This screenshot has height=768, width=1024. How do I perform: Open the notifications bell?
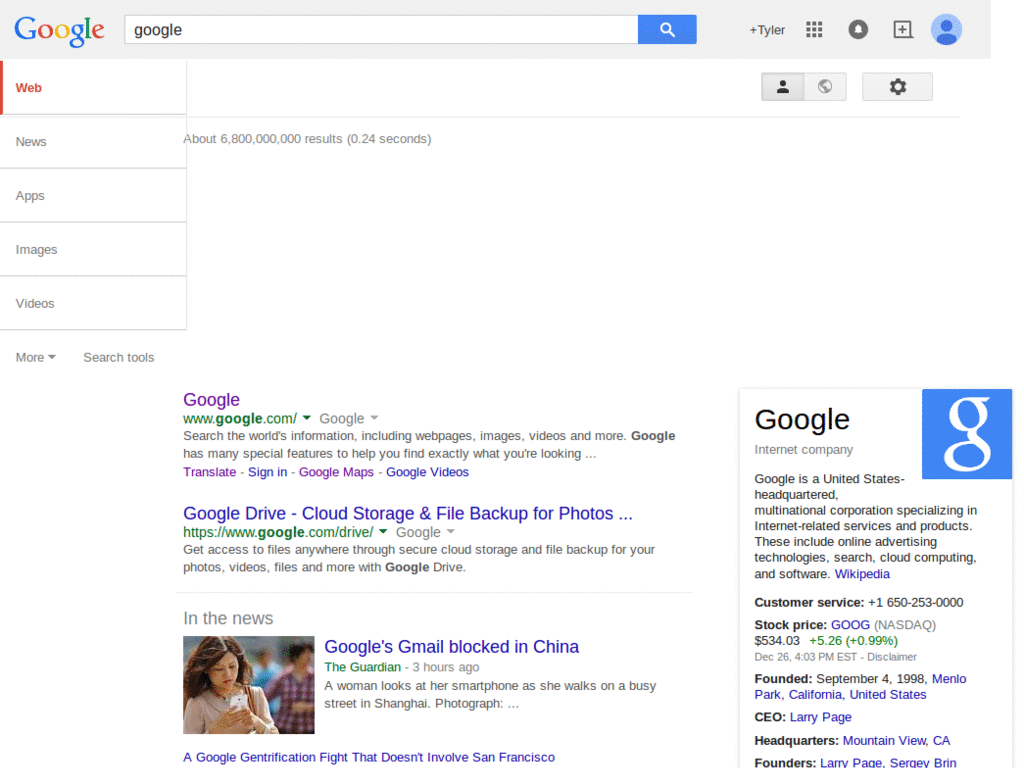click(x=858, y=29)
